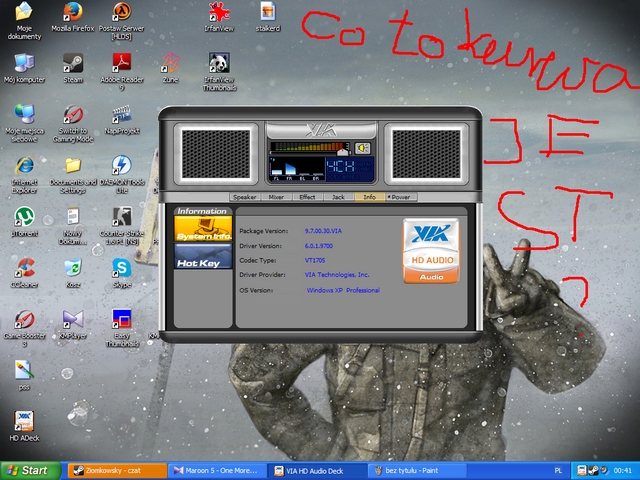Open the pss file icon
The image size is (640, 480).
coord(24,376)
